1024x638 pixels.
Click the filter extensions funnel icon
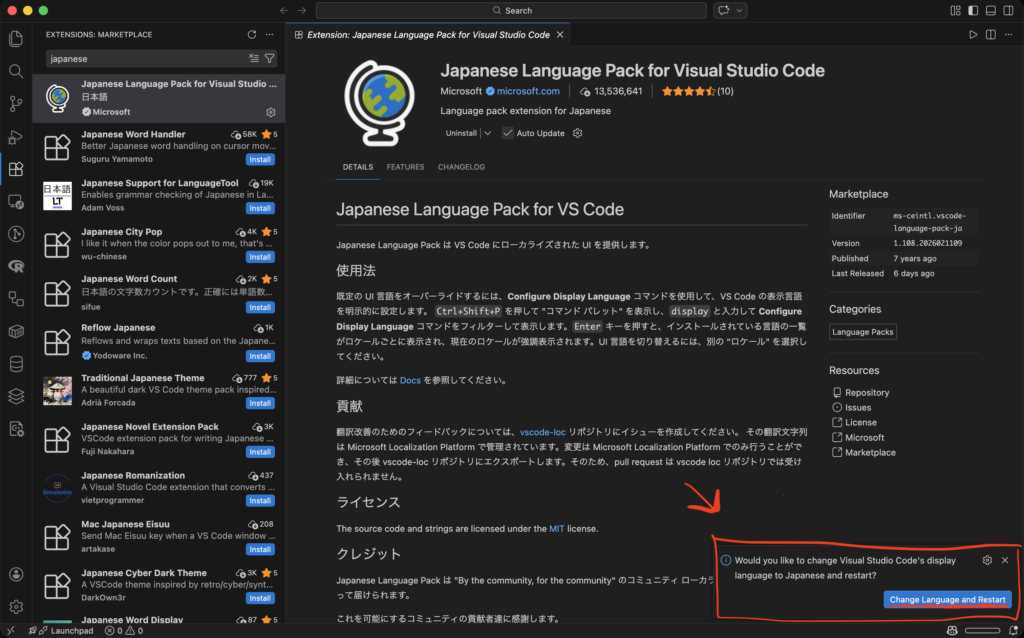click(x=270, y=58)
